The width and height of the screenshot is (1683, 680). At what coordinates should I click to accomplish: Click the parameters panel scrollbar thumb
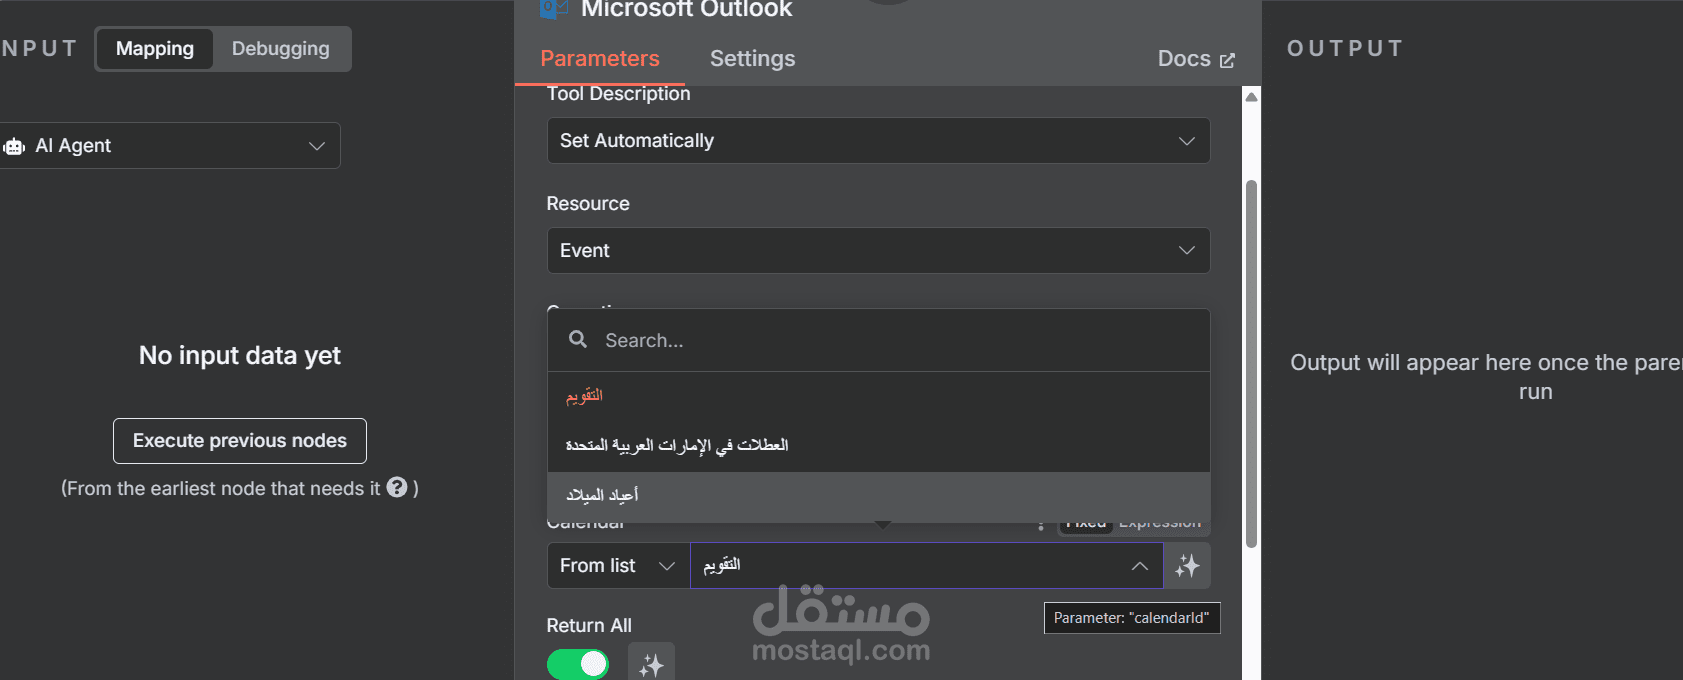pyautogui.click(x=1251, y=364)
